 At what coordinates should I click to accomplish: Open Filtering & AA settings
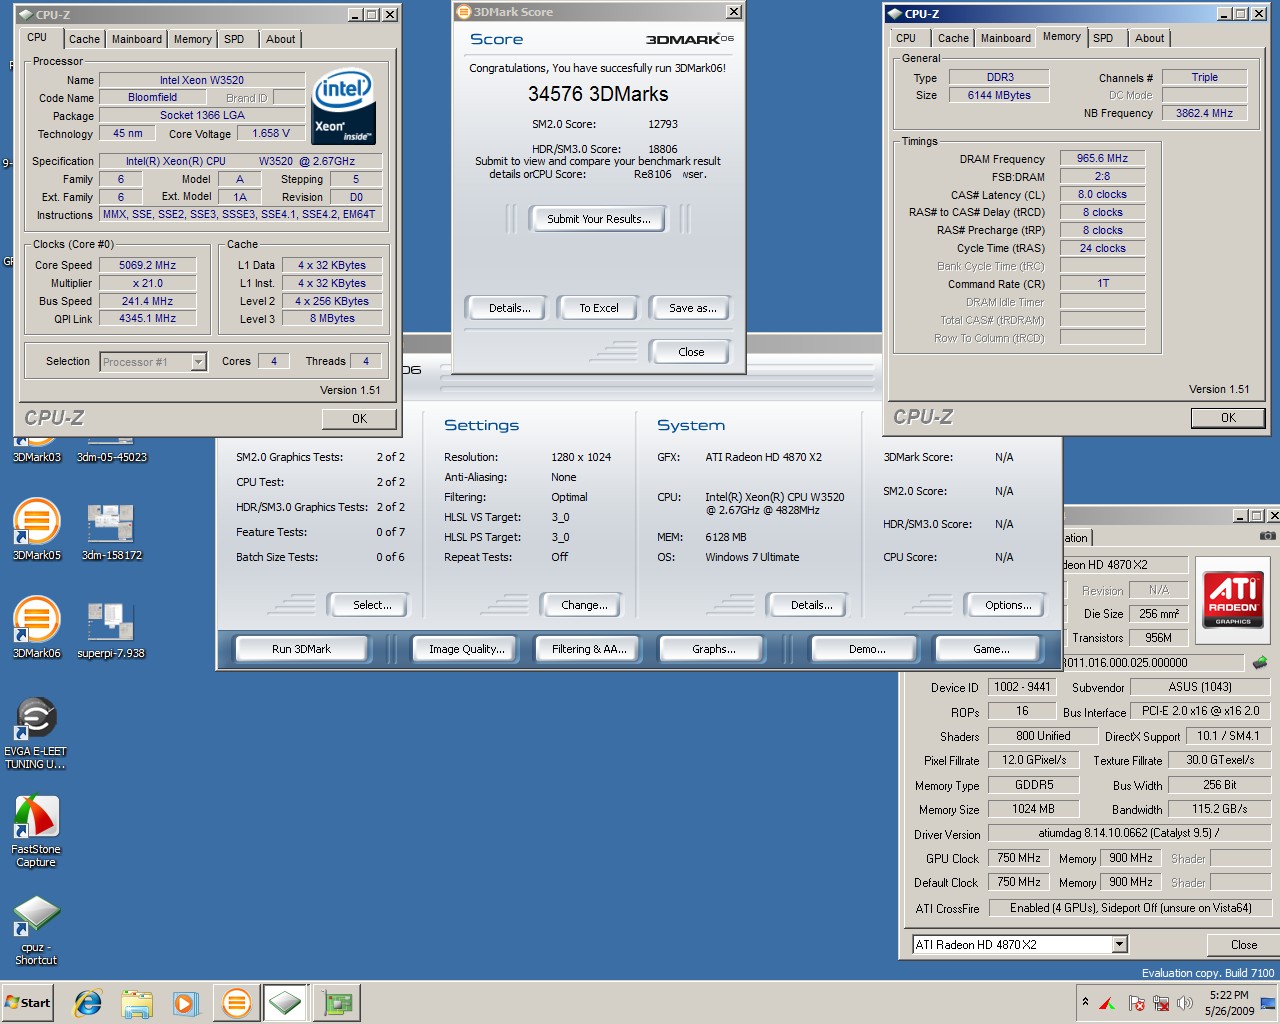click(589, 649)
